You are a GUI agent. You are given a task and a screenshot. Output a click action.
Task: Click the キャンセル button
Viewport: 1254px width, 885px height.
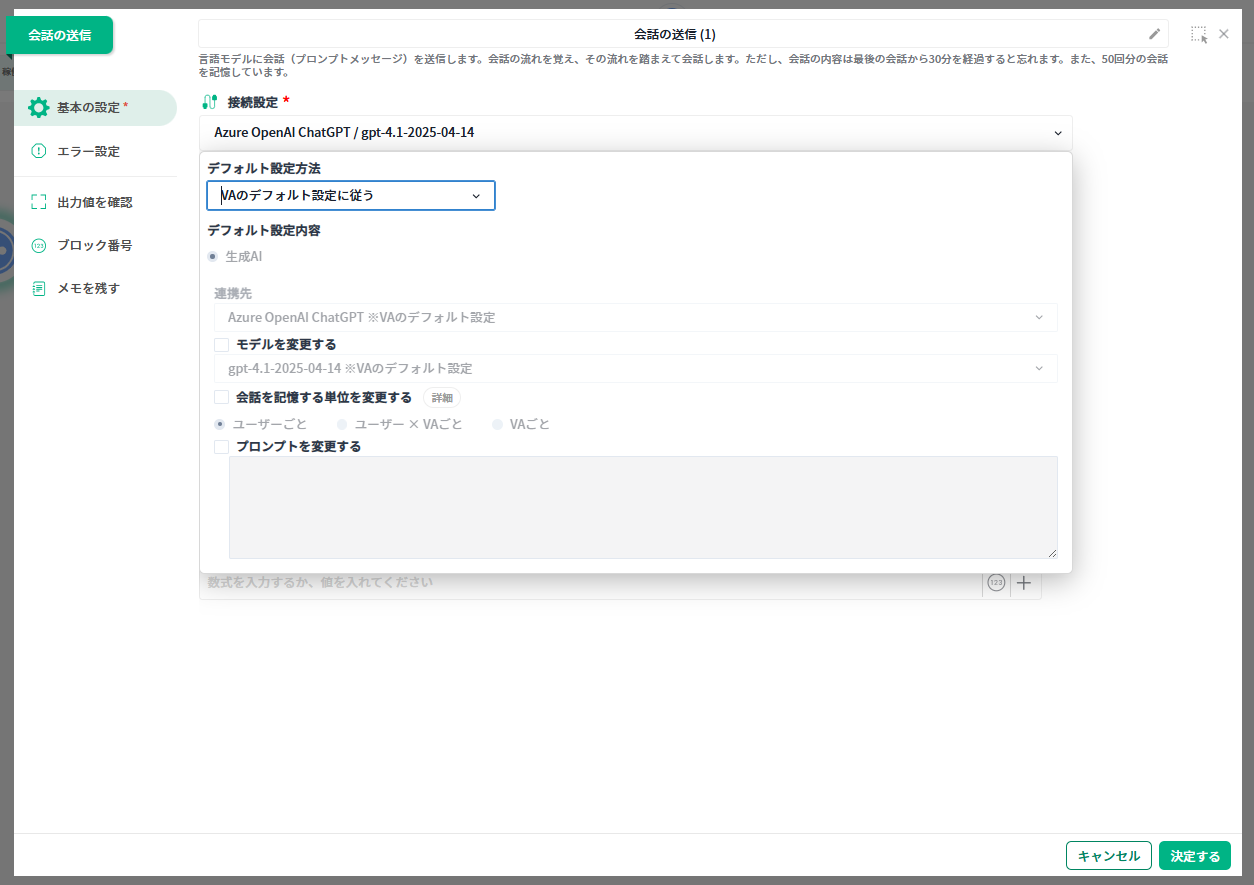[x=1108, y=856]
